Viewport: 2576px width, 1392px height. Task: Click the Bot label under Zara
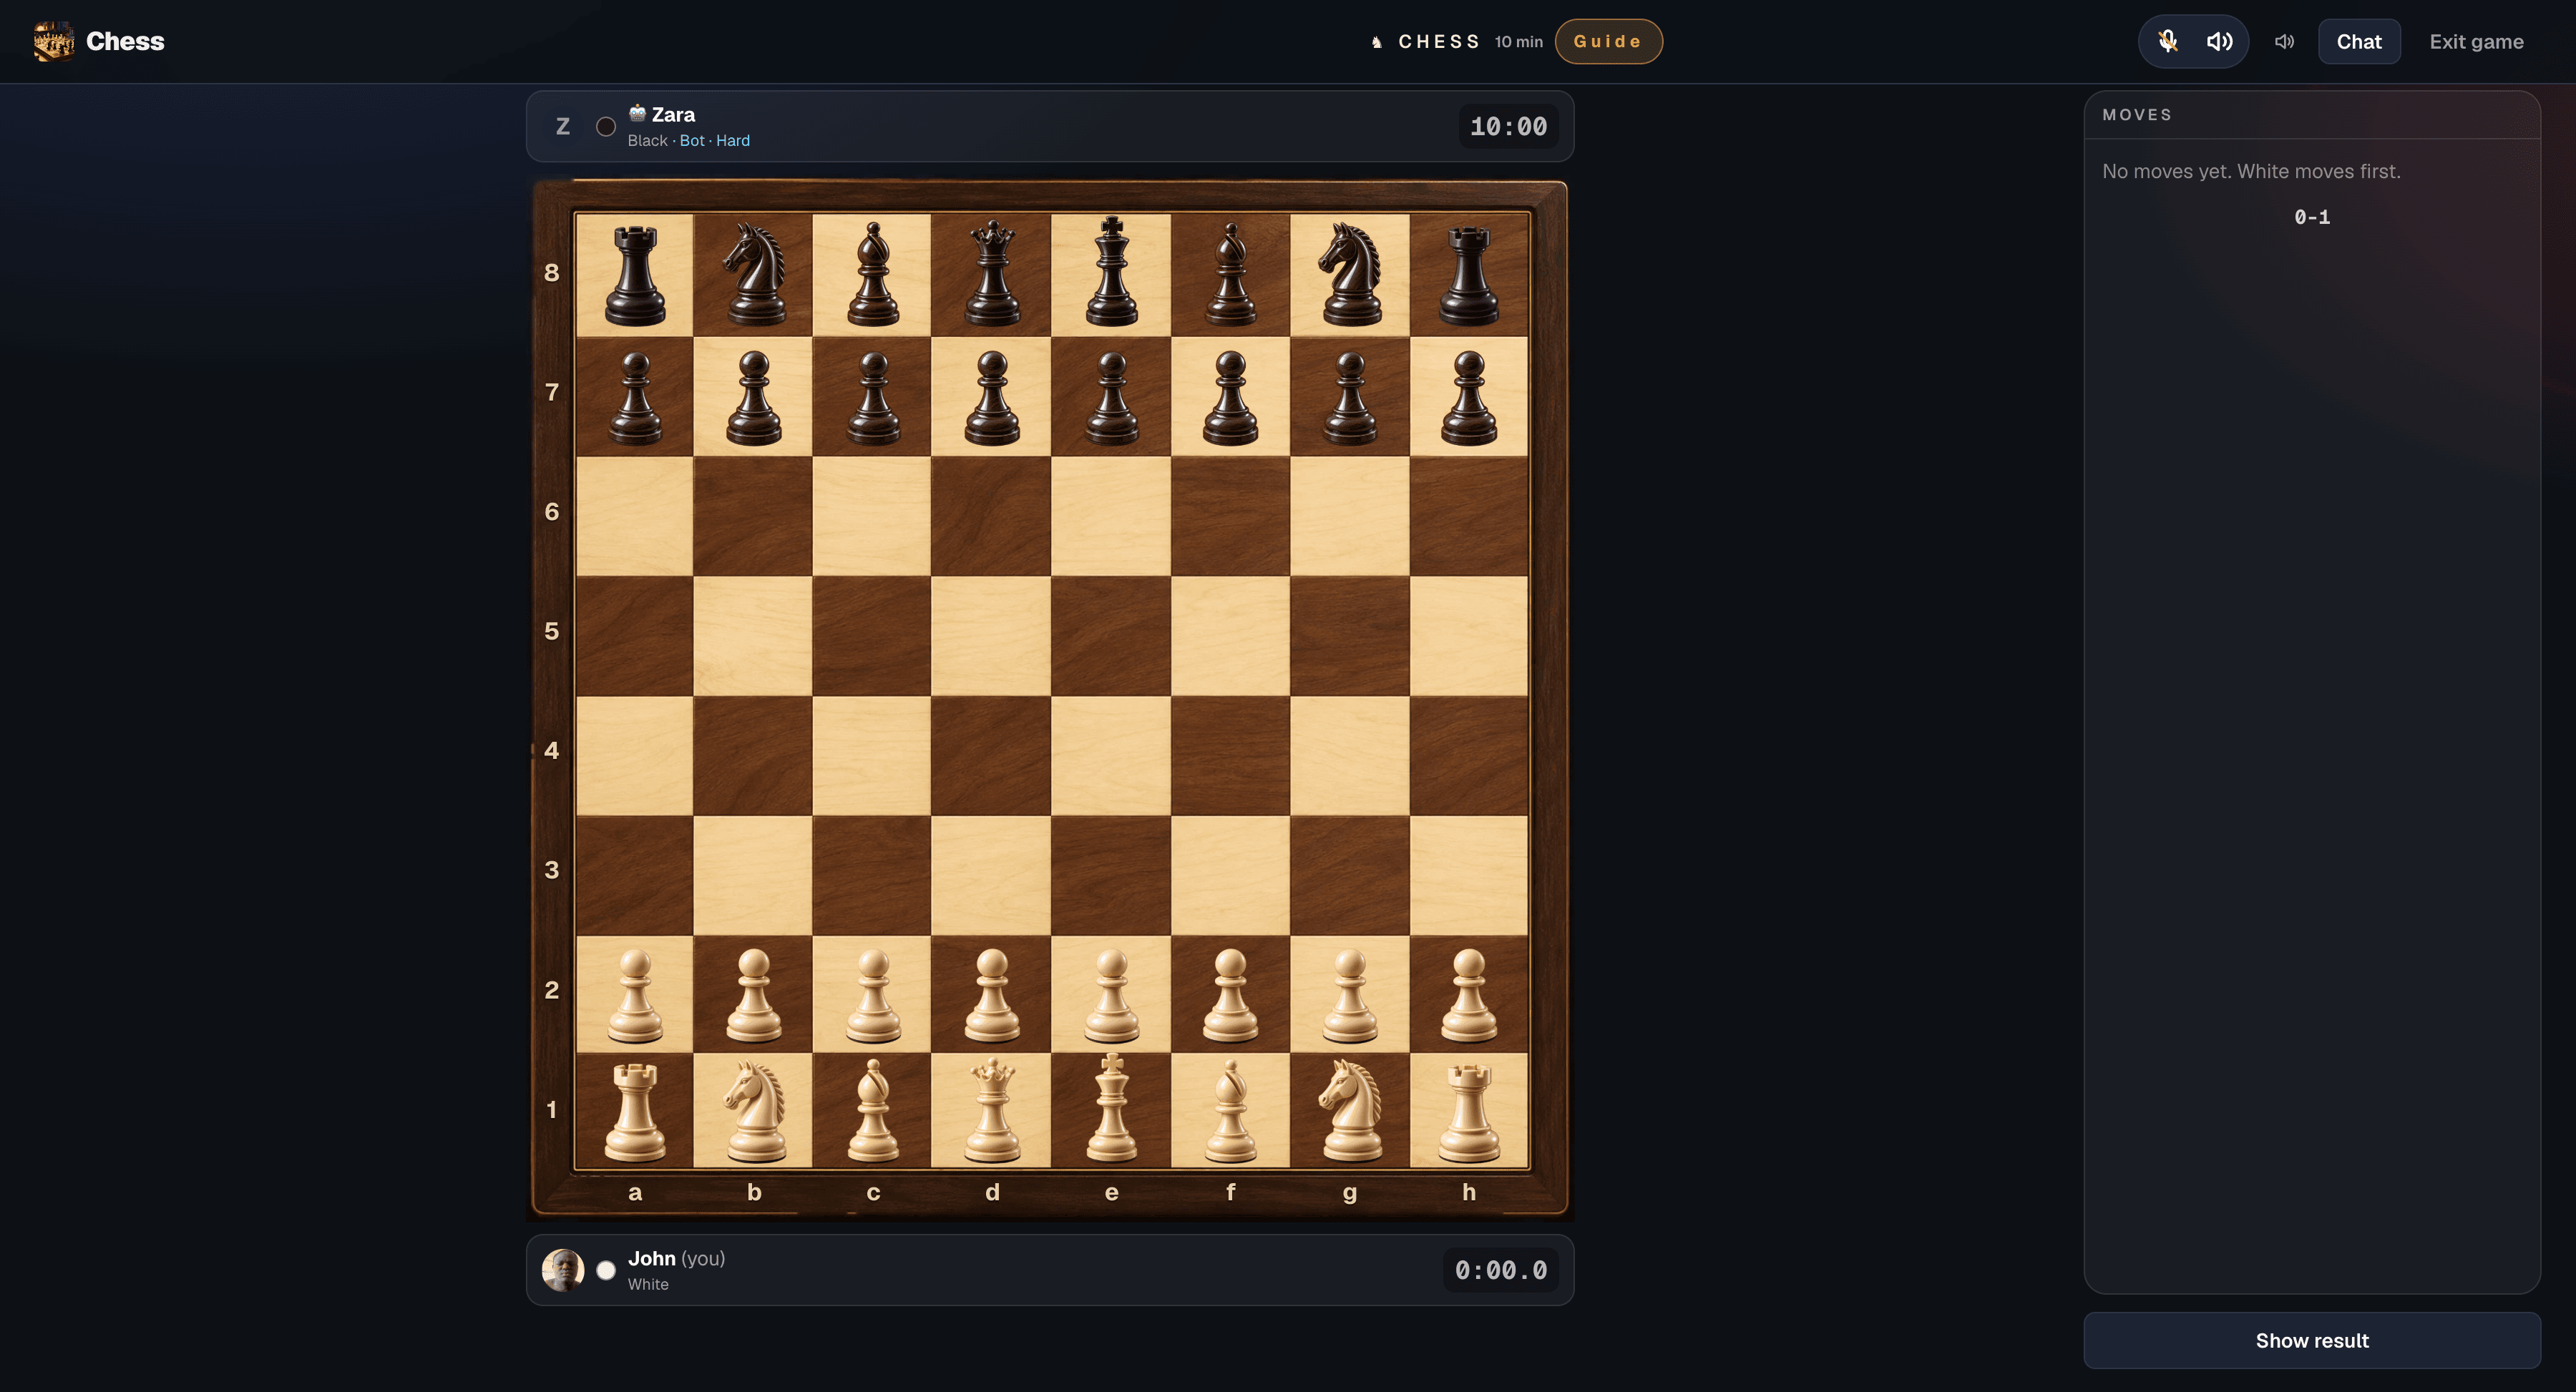pyautogui.click(x=692, y=141)
